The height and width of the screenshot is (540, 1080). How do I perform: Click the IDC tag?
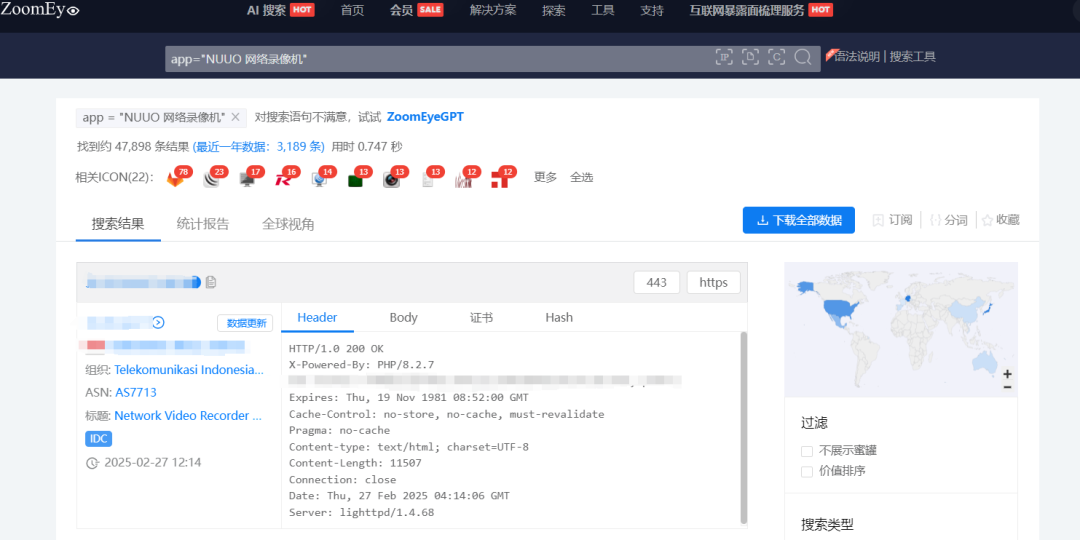[x=98, y=439]
